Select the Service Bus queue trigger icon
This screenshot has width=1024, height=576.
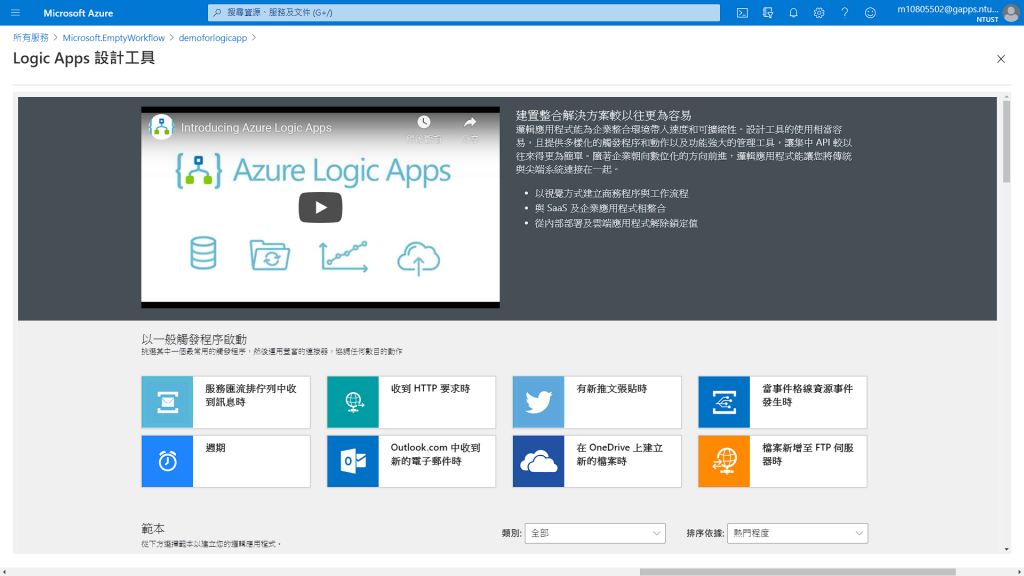167,402
